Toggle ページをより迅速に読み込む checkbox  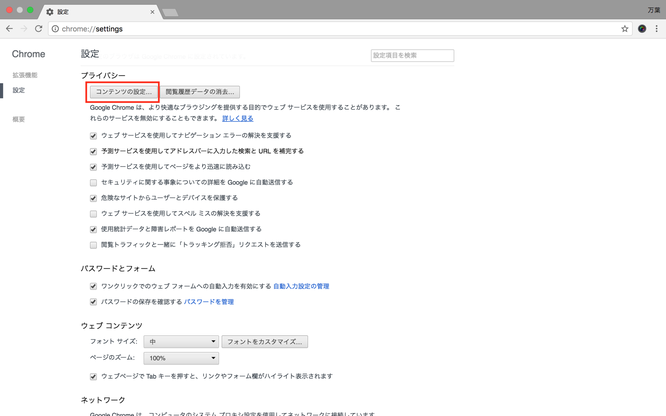93,167
